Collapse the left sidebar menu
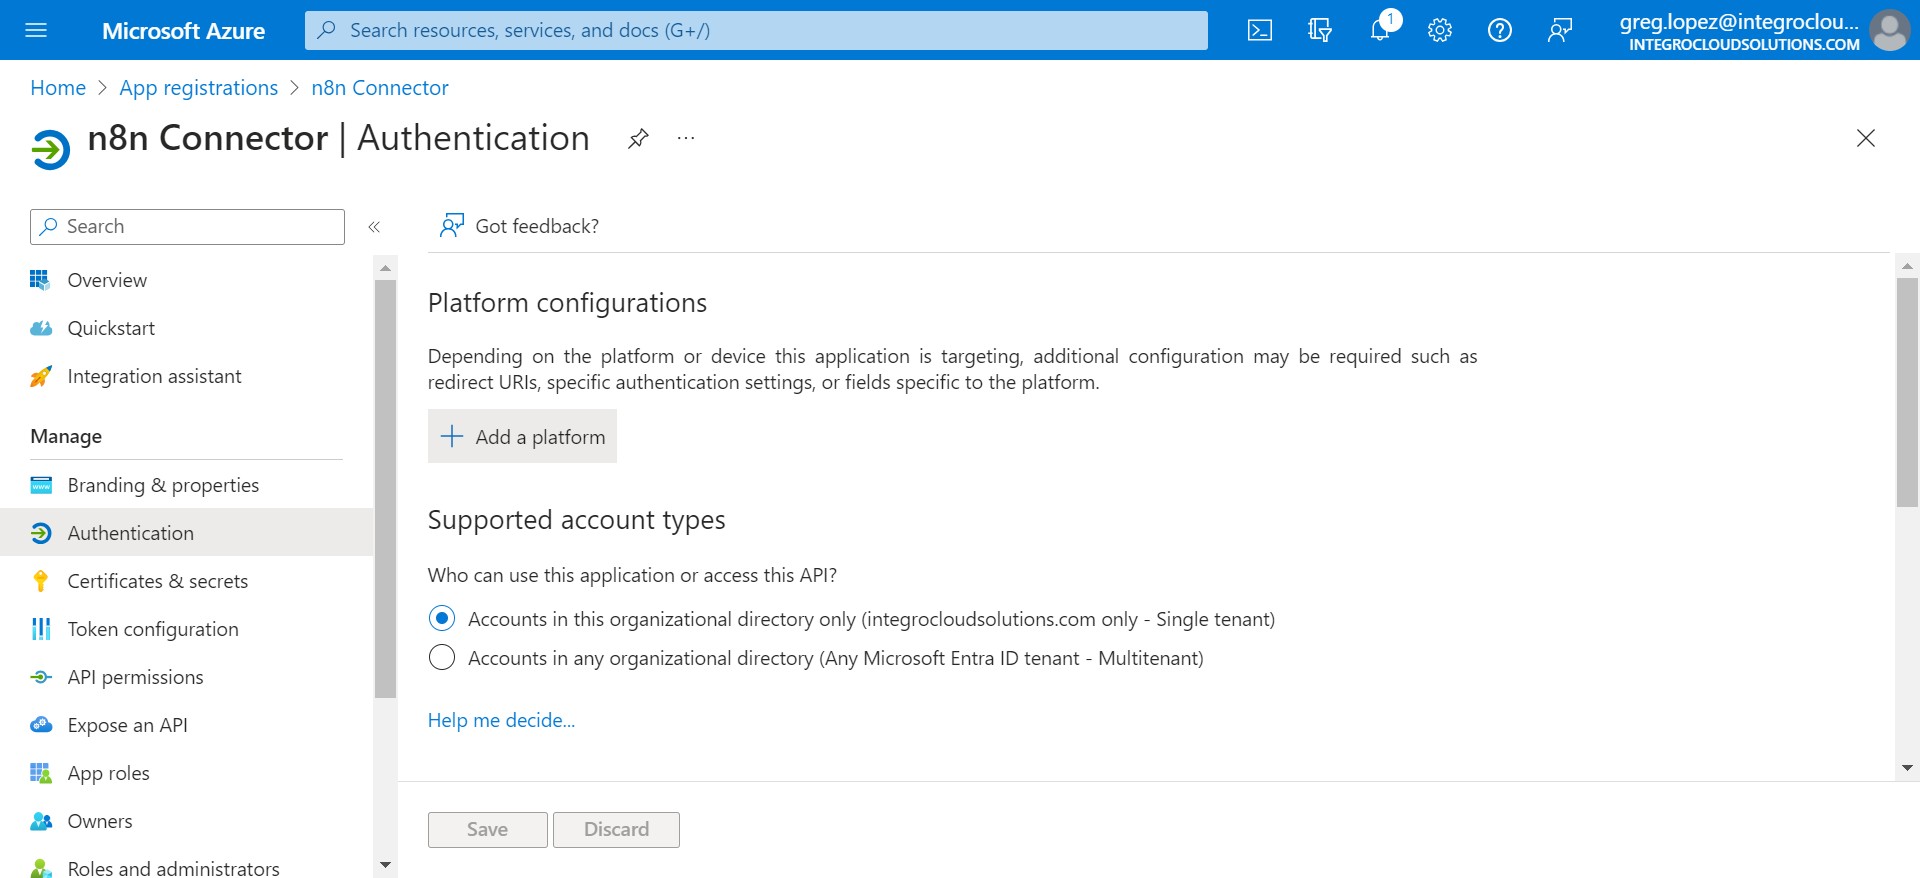This screenshot has width=1920, height=878. click(x=374, y=227)
